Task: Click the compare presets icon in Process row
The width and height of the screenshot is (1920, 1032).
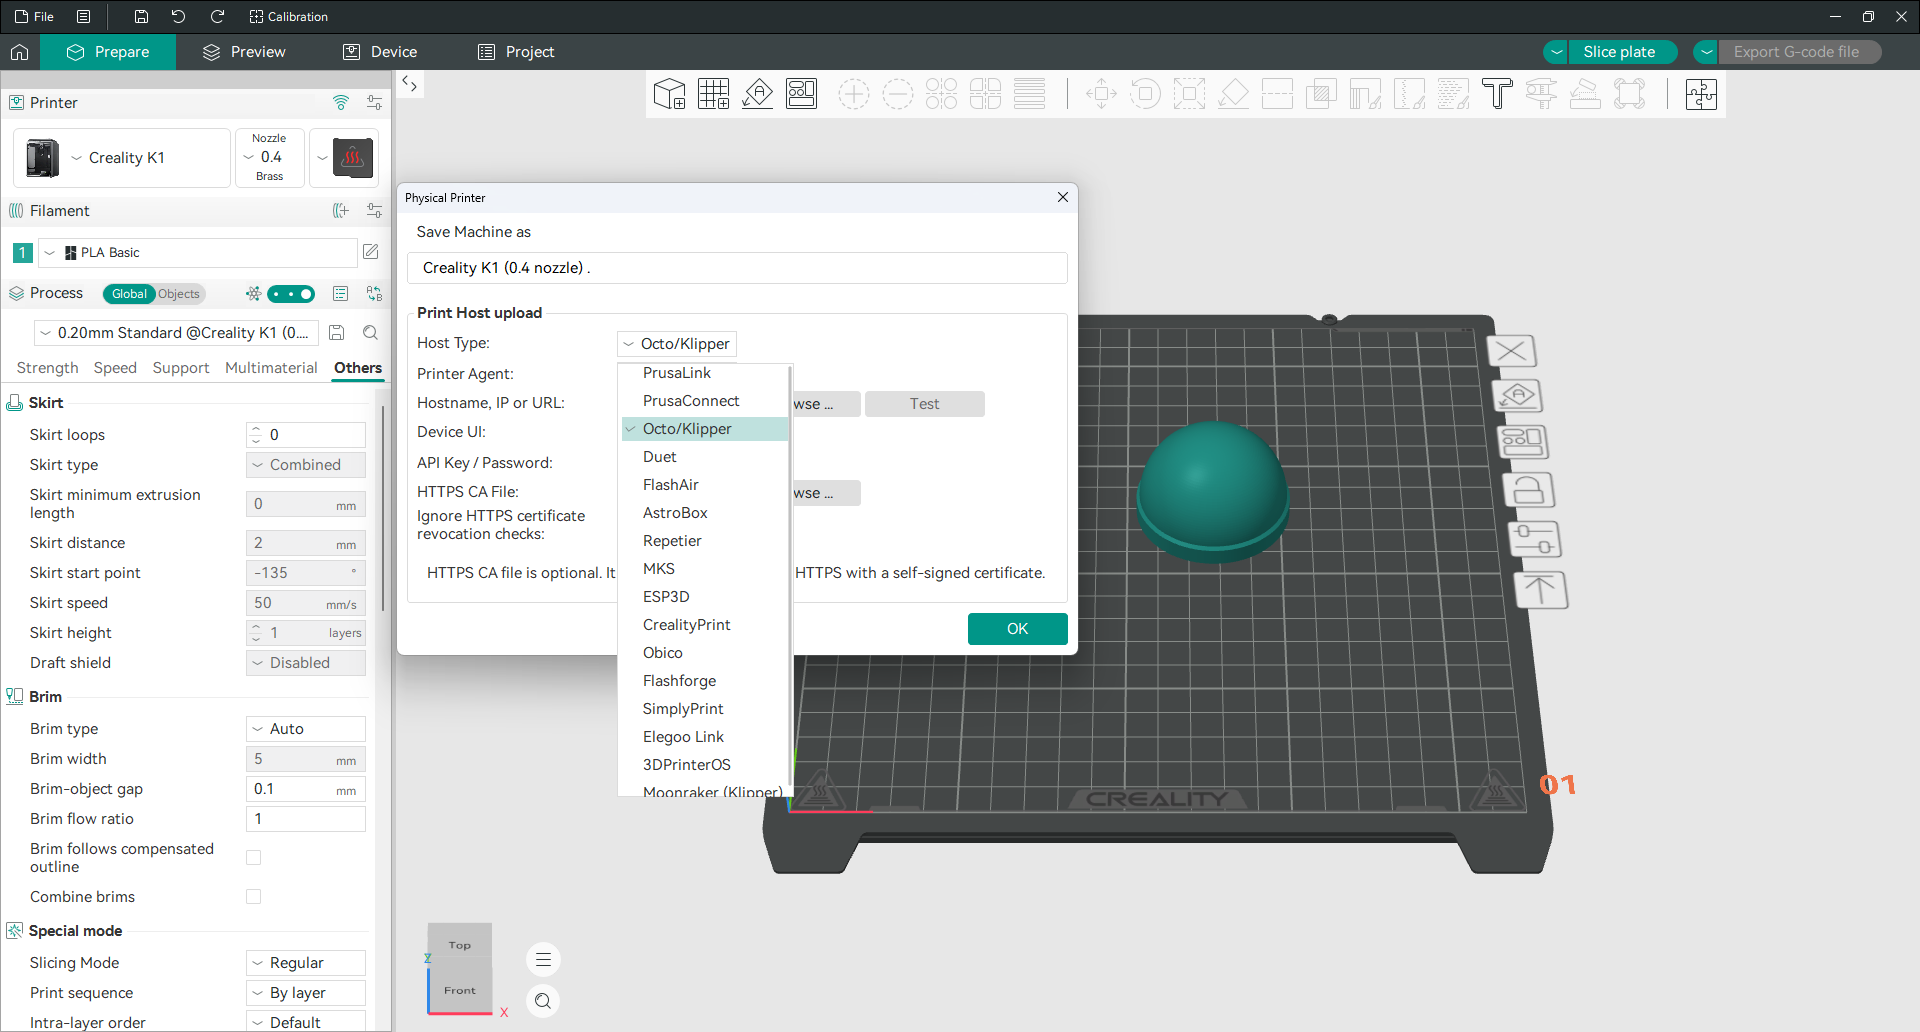Action: pyautogui.click(x=374, y=294)
